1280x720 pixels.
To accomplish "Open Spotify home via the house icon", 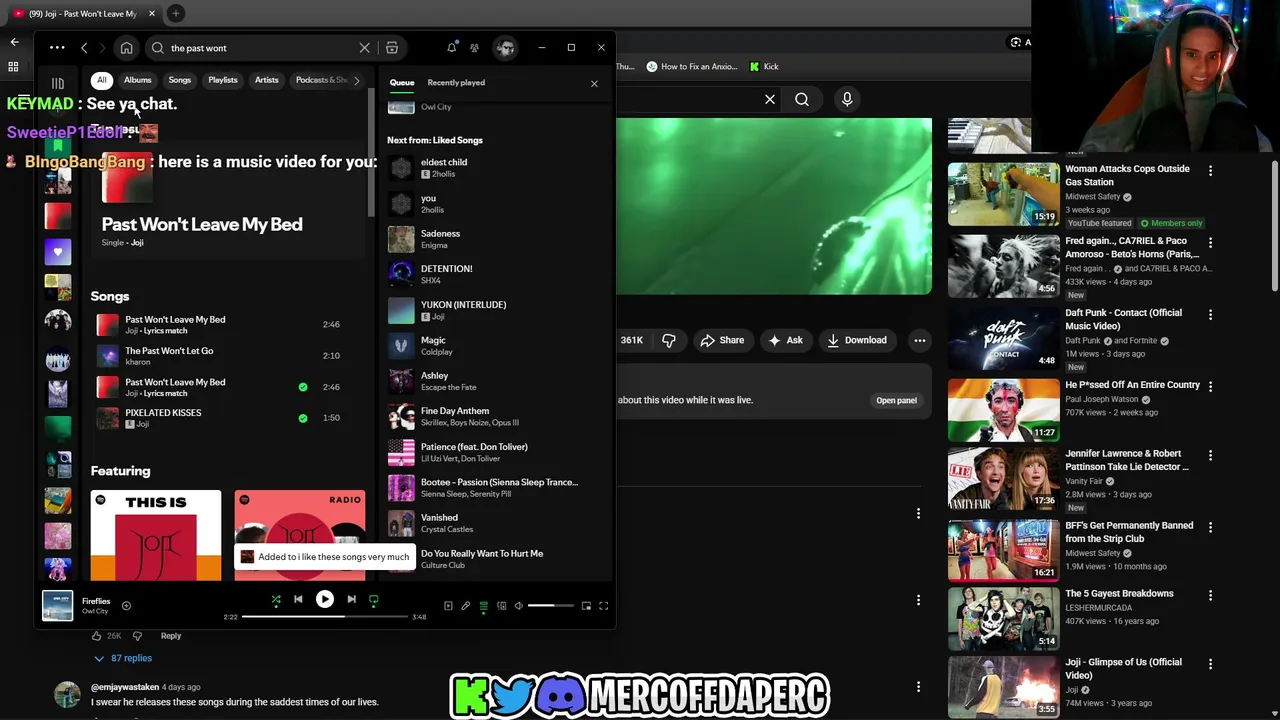I will point(126,48).
